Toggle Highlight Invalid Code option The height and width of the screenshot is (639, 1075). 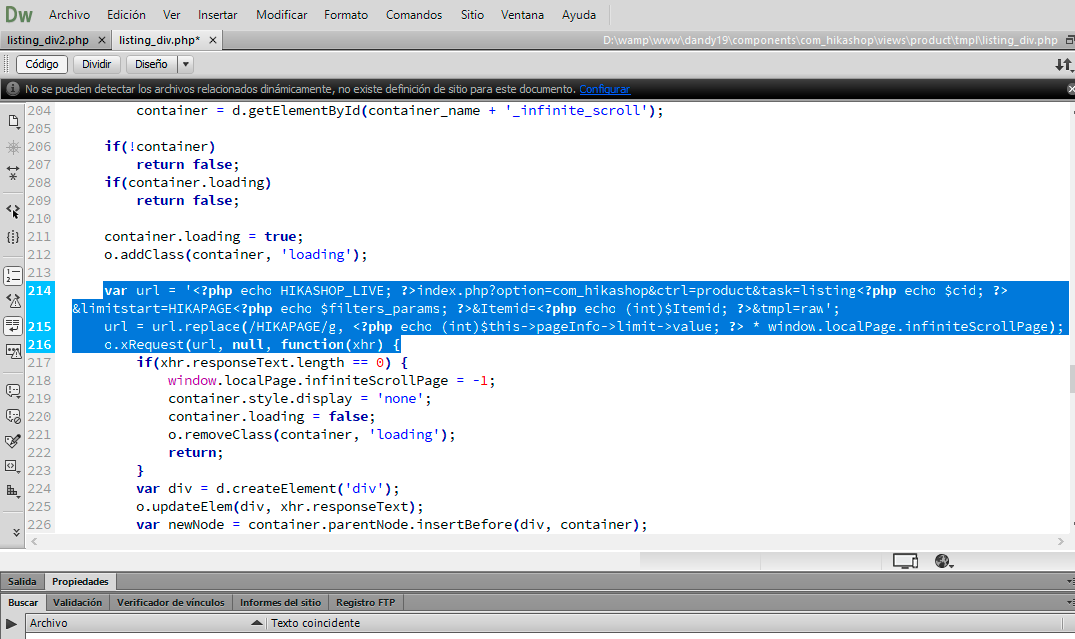(13, 300)
